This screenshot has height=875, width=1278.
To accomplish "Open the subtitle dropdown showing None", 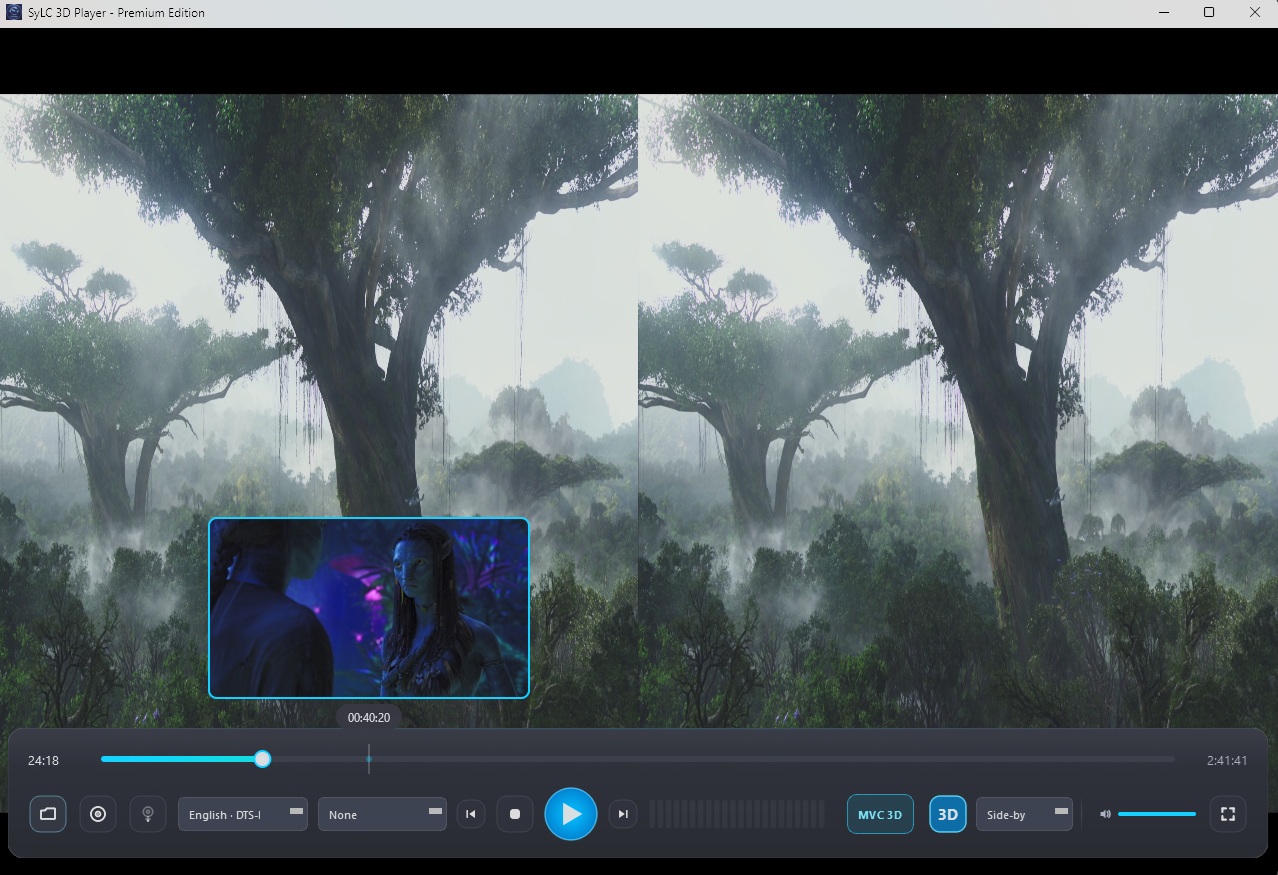I will [x=382, y=814].
